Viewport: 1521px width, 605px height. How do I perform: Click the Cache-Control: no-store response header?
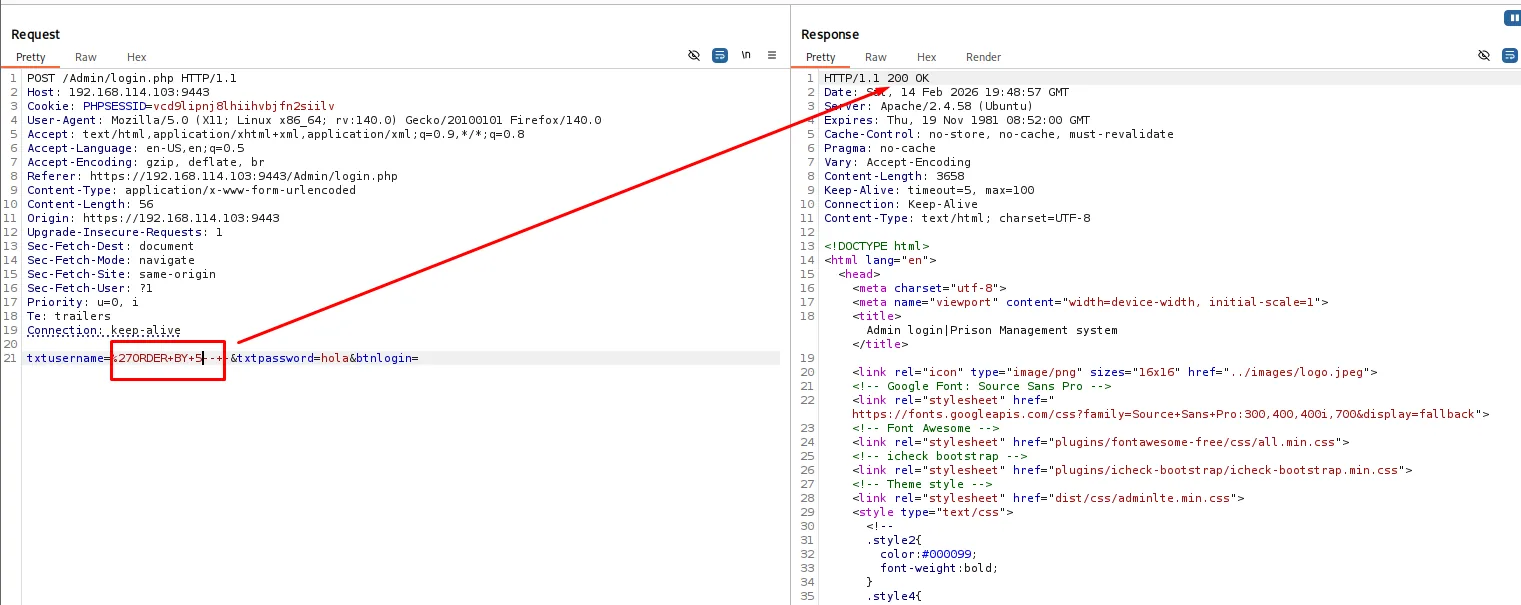pos(999,134)
